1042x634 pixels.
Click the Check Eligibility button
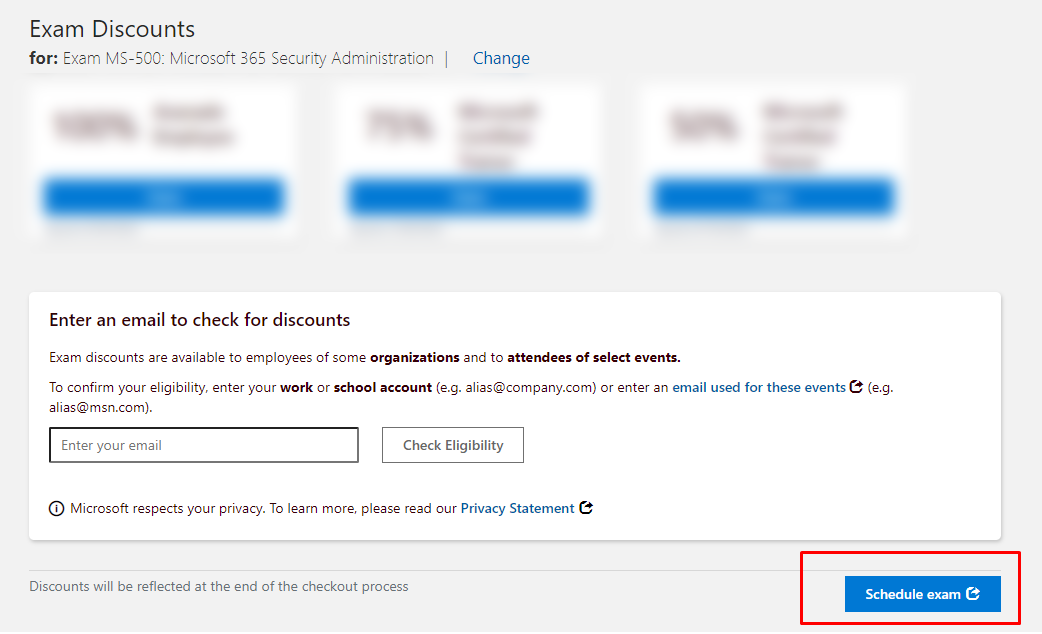[x=453, y=445]
